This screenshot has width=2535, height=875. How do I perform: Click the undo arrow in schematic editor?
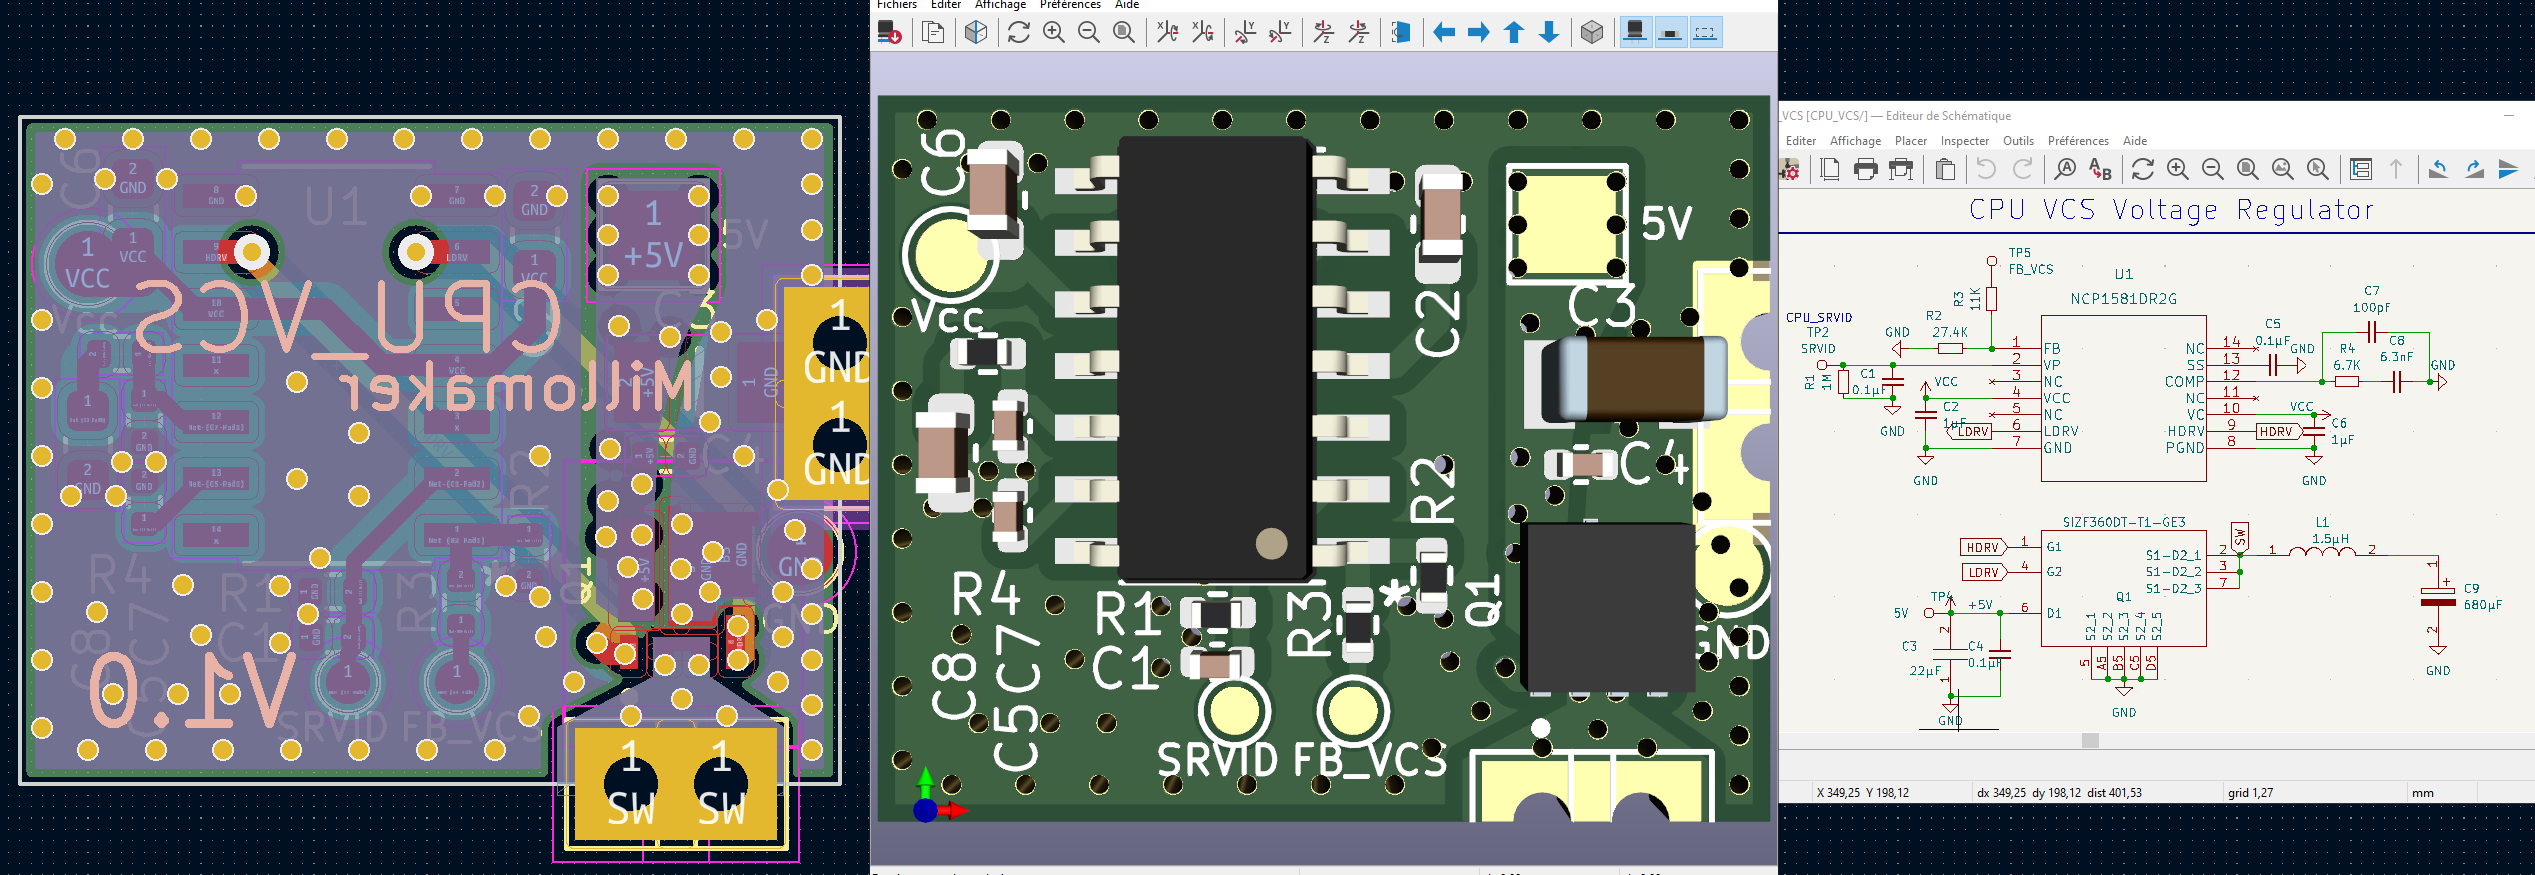coord(1986,170)
